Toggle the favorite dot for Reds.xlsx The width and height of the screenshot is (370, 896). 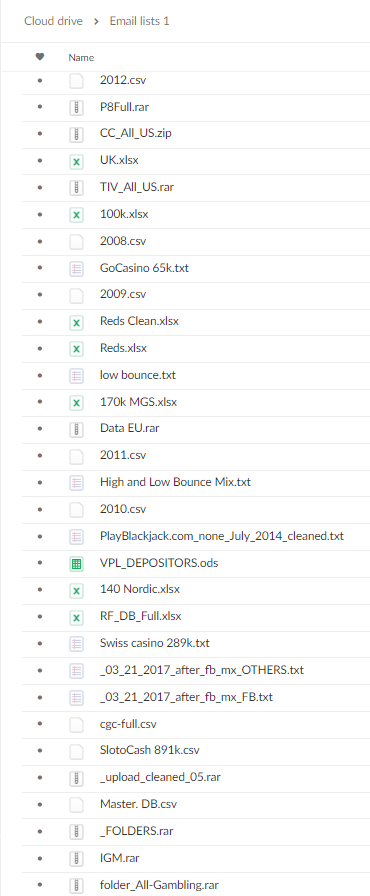coord(39,349)
